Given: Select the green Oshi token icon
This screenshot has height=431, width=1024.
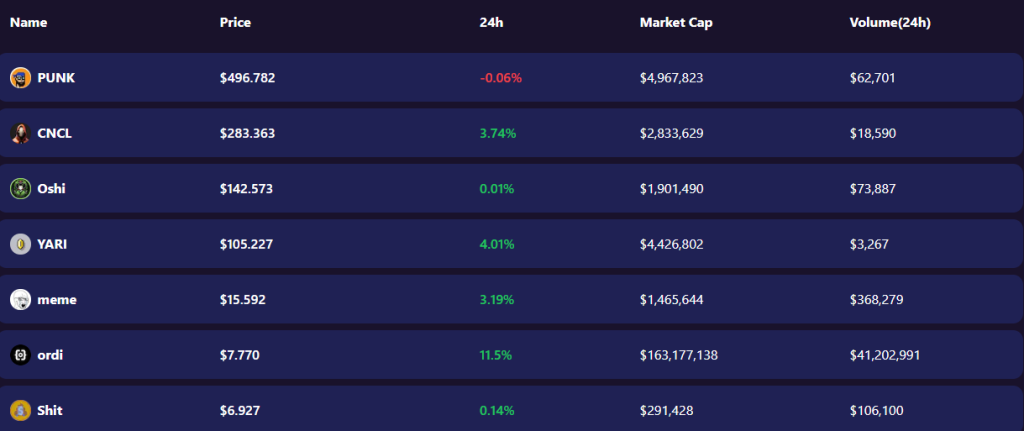Looking at the screenshot, I should 20,189.
